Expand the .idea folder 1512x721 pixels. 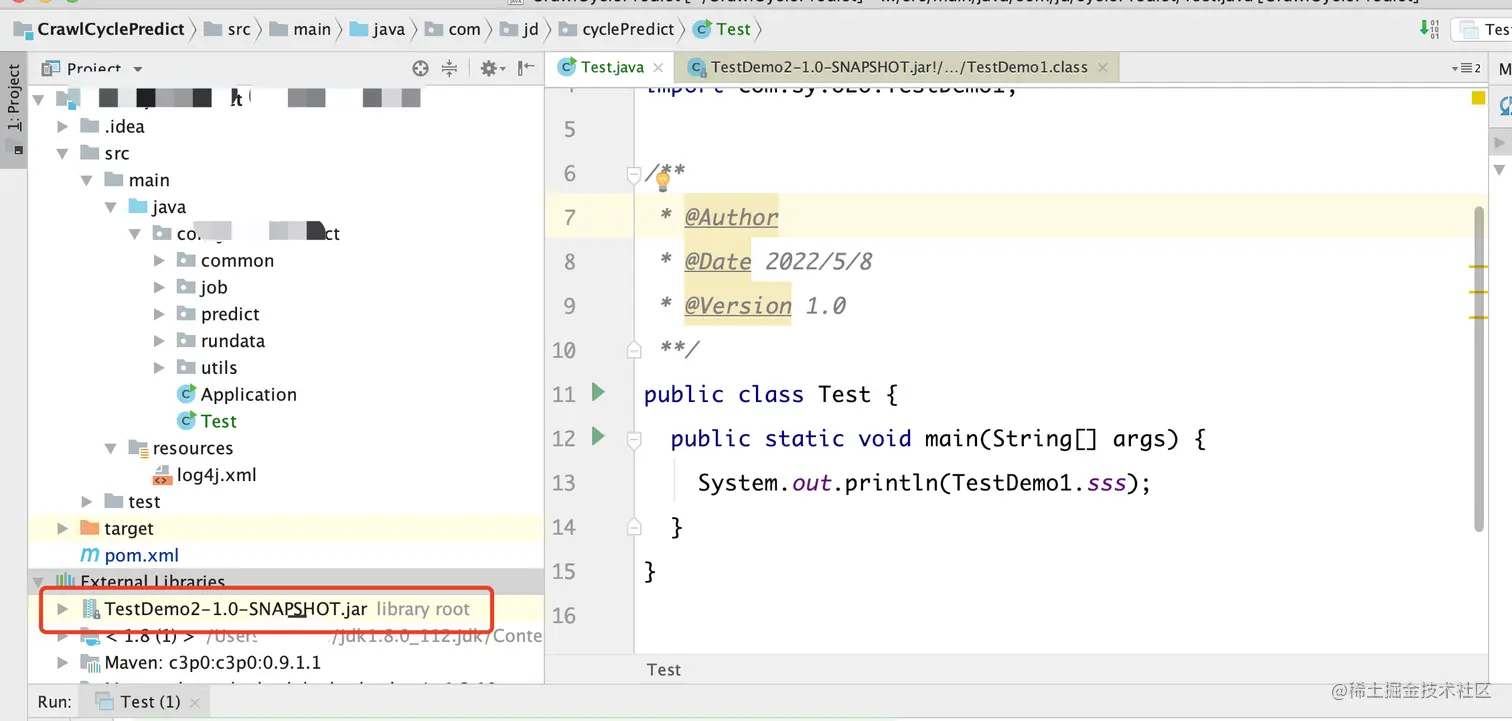pos(63,126)
